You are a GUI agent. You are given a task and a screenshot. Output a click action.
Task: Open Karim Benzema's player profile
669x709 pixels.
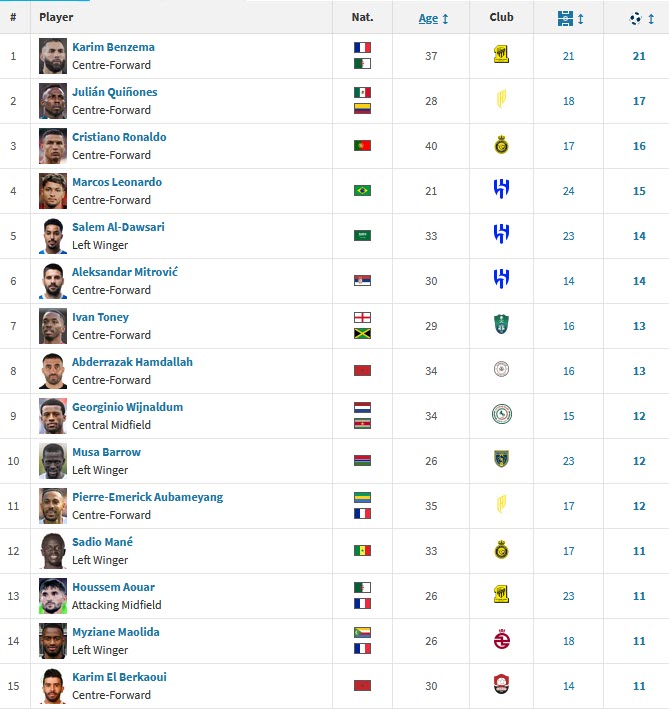(x=113, y=47)
